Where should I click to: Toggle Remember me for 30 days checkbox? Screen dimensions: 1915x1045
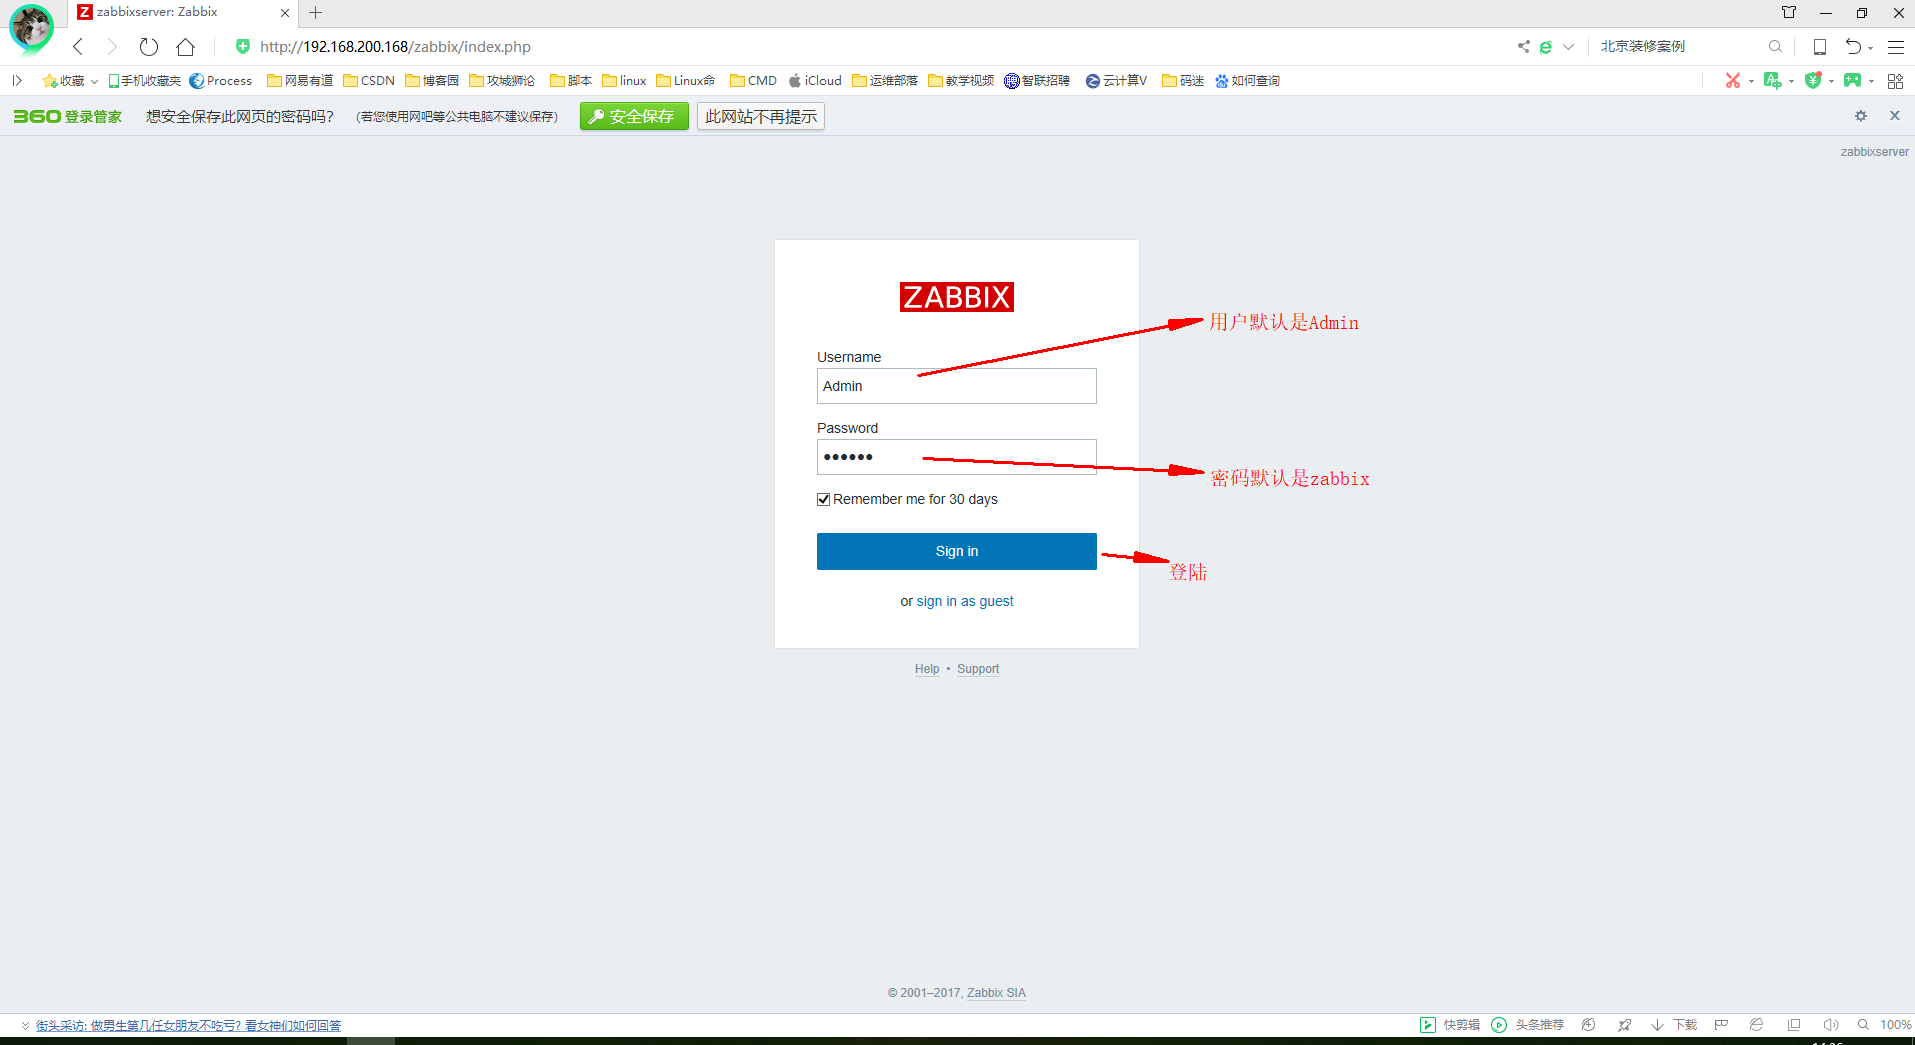pos(824,499)
